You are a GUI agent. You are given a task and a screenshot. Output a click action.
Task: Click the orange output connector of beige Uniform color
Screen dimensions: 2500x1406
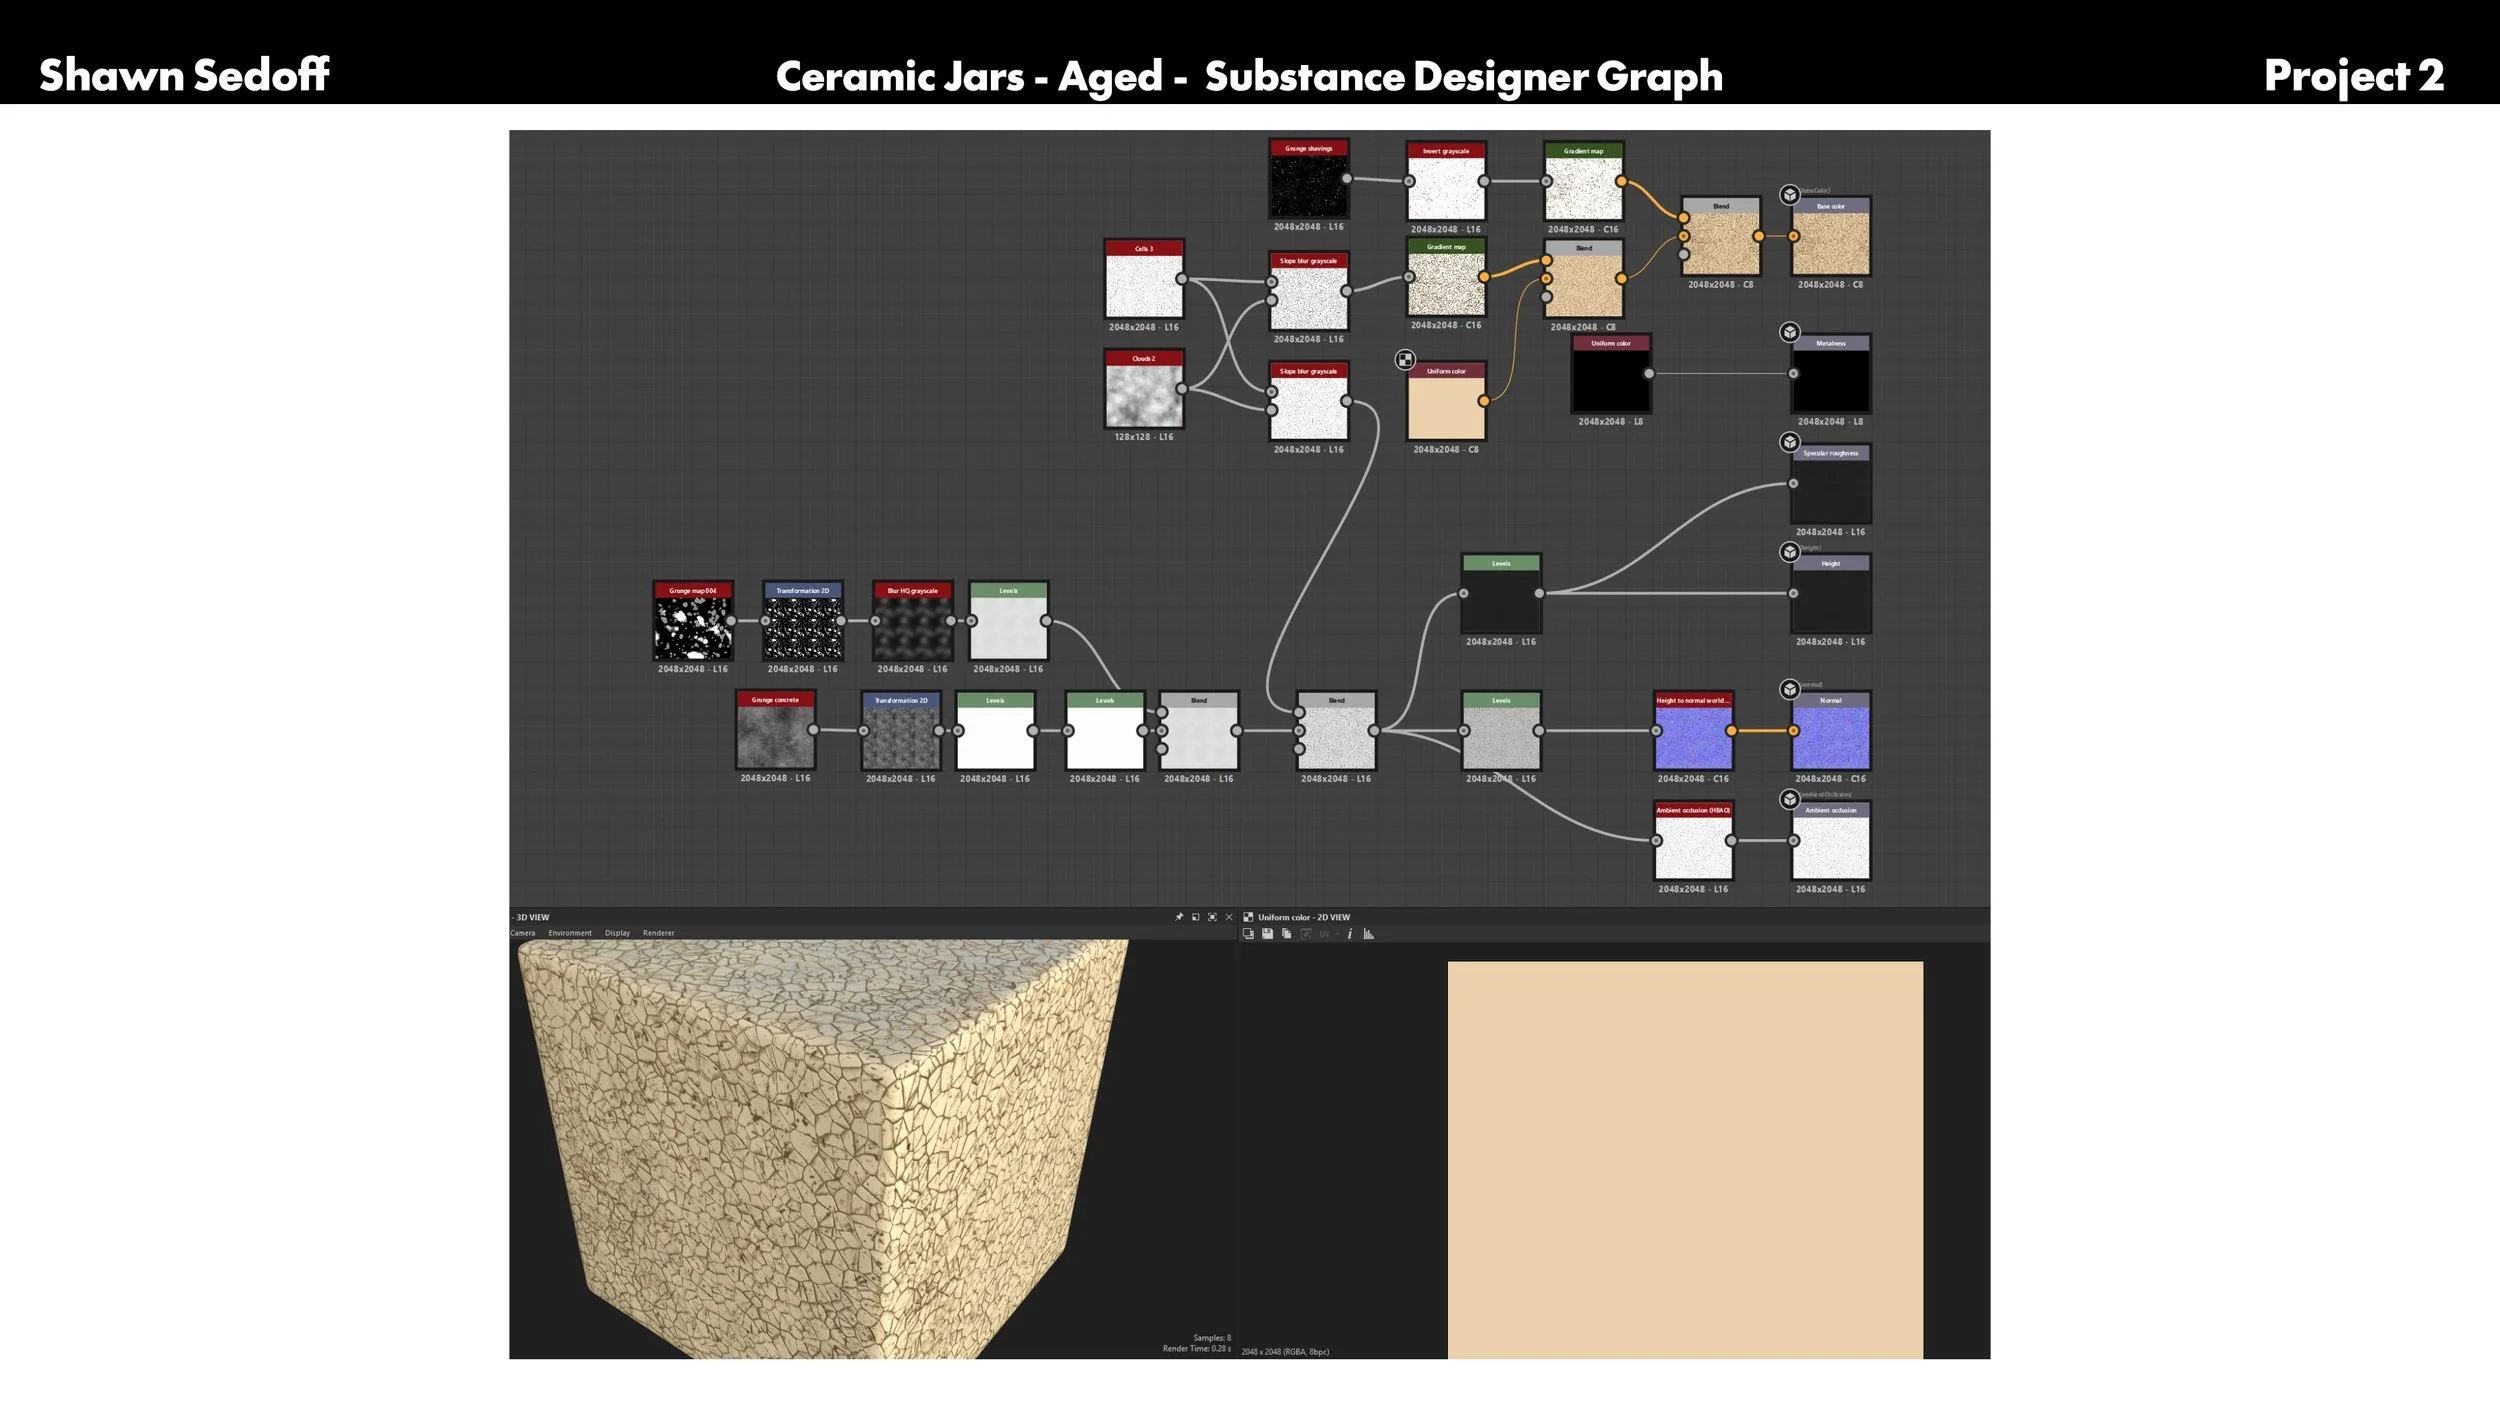1484,401
